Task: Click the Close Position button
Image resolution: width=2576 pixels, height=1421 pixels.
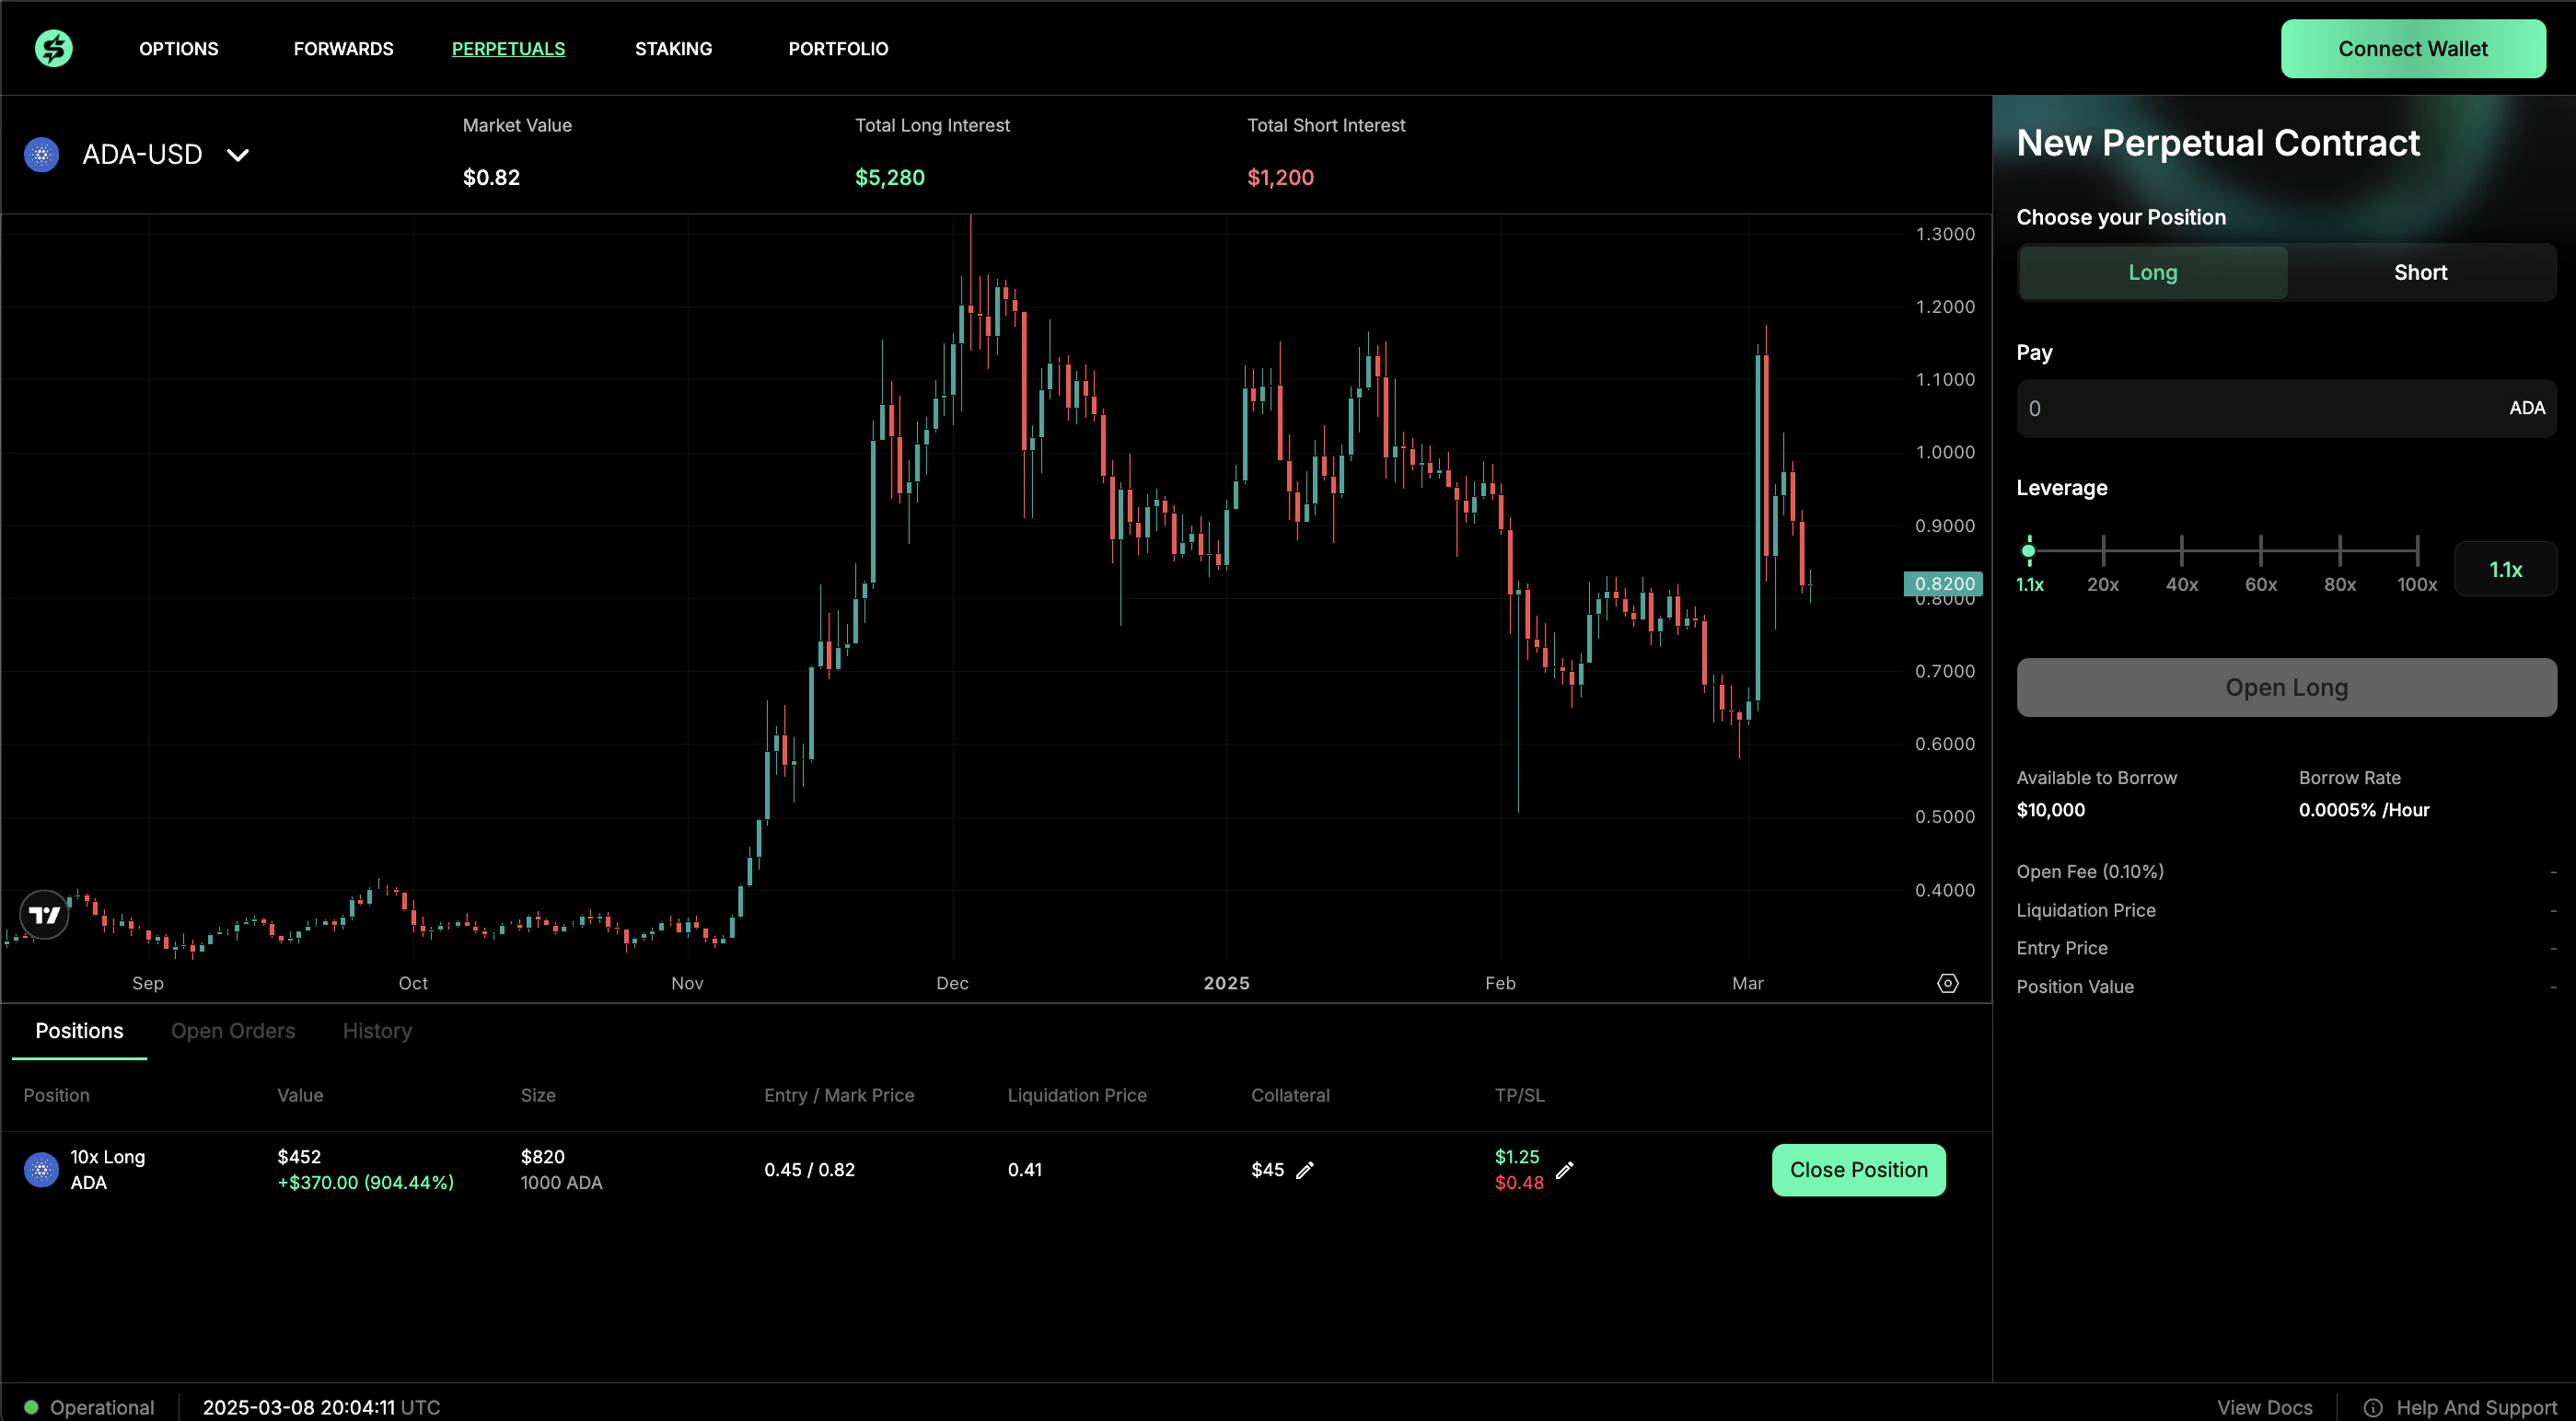Action: pos(1858,1170)
